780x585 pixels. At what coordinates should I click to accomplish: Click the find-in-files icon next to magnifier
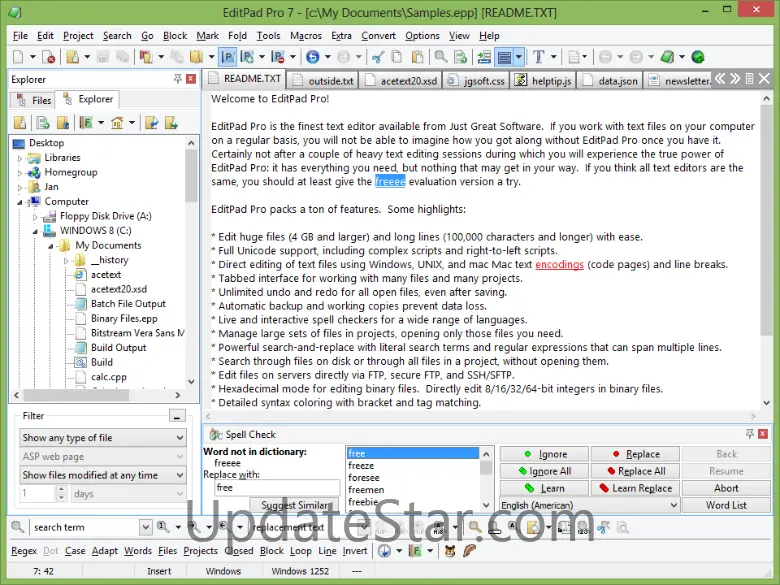[461, 57]
